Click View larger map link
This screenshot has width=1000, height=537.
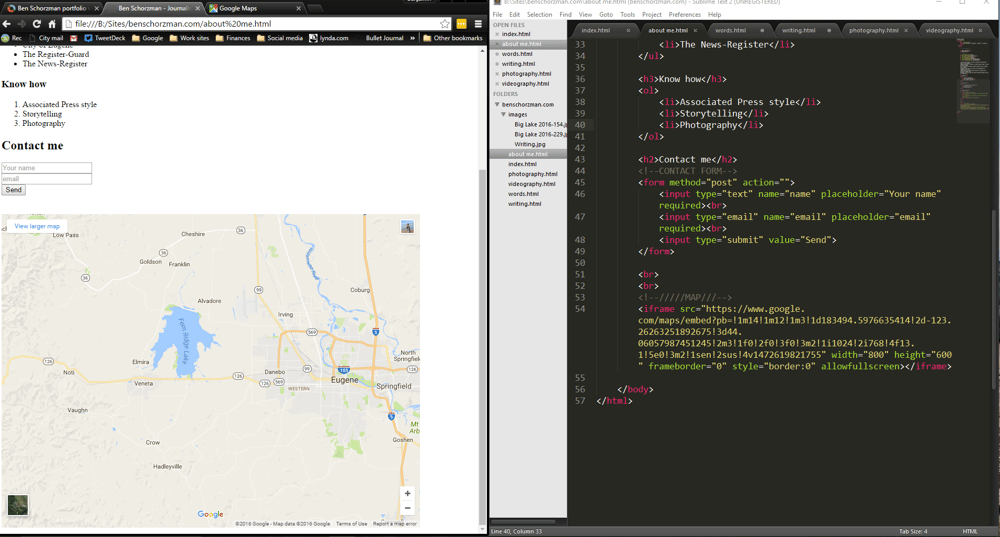pos(37,226)
